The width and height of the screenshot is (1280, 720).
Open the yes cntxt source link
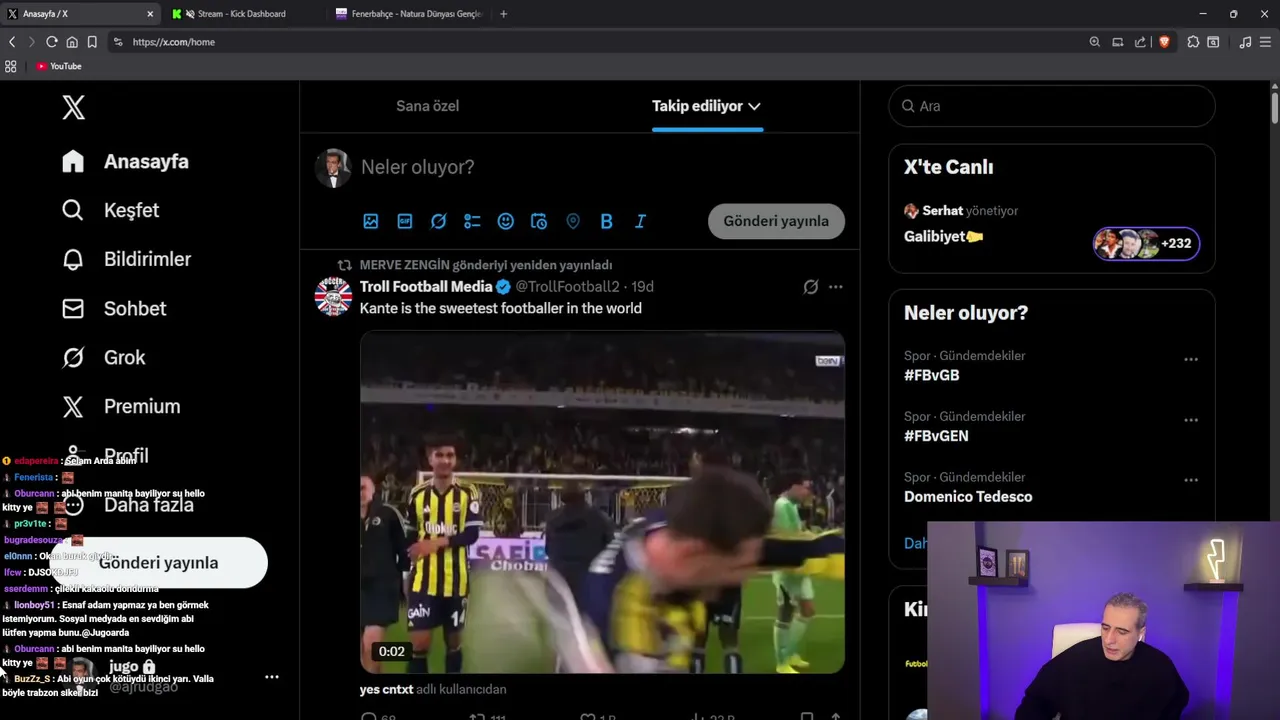coord(386,689)
